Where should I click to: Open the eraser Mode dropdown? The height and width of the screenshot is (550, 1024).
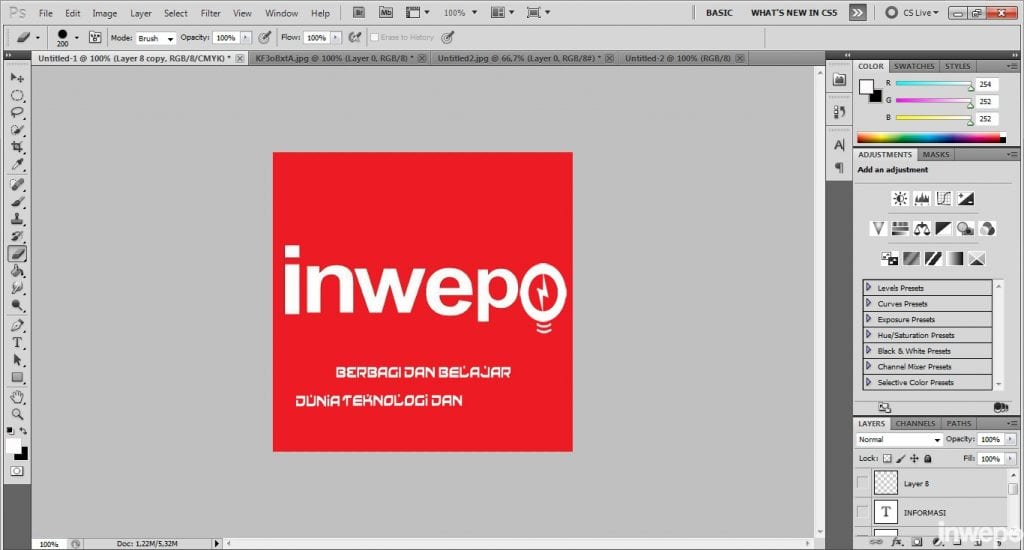[156, 38]
